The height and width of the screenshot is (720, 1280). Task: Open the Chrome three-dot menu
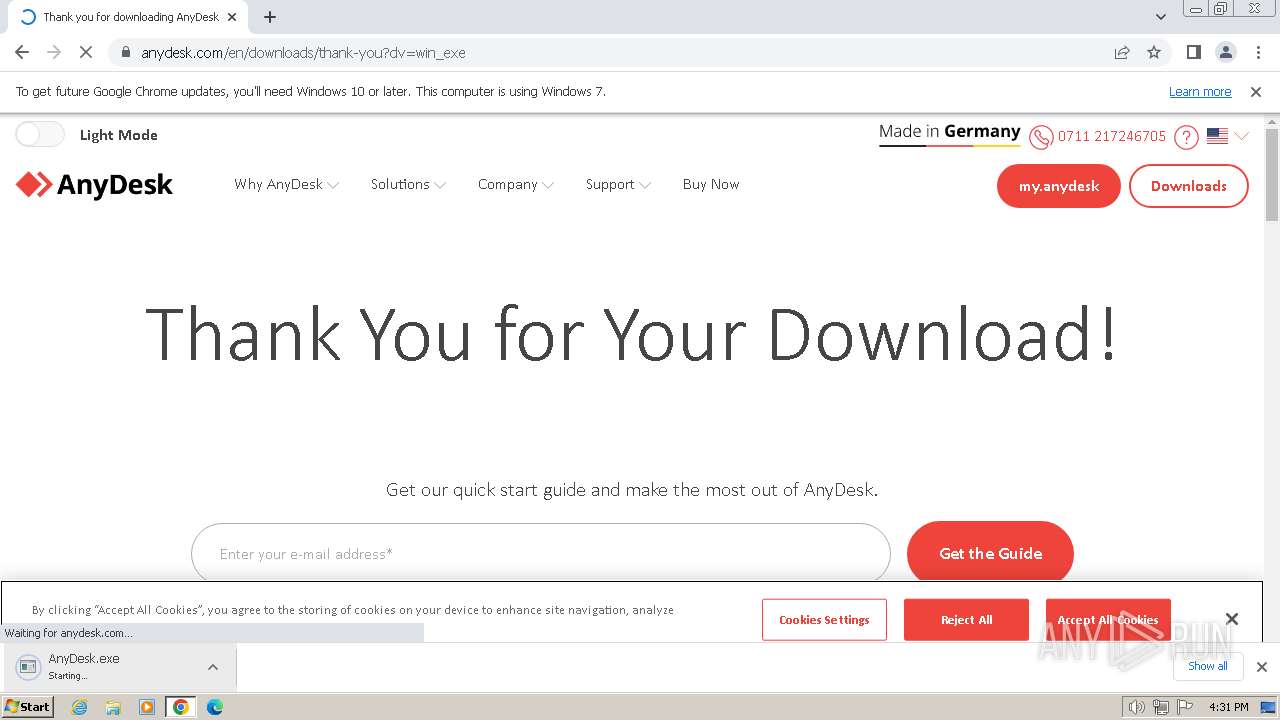(1257, 52)
